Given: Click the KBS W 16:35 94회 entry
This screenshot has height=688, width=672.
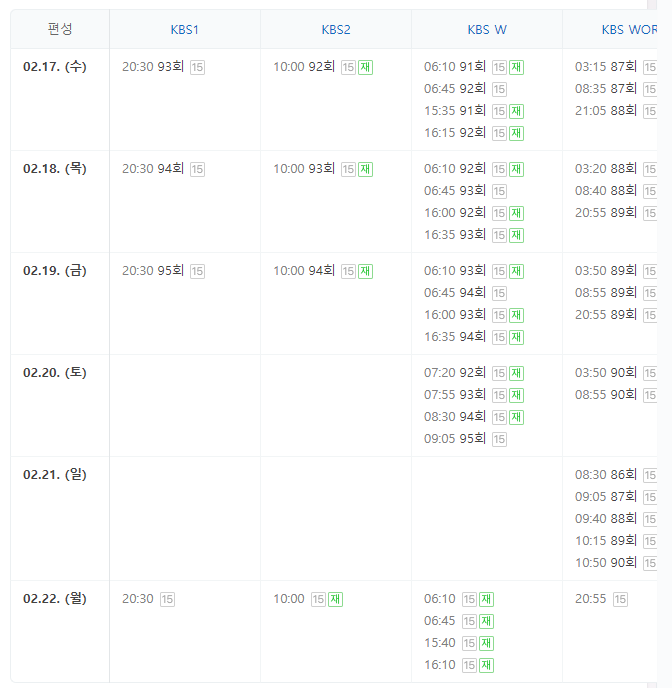Looking at the screenshot, I should 455,337.
